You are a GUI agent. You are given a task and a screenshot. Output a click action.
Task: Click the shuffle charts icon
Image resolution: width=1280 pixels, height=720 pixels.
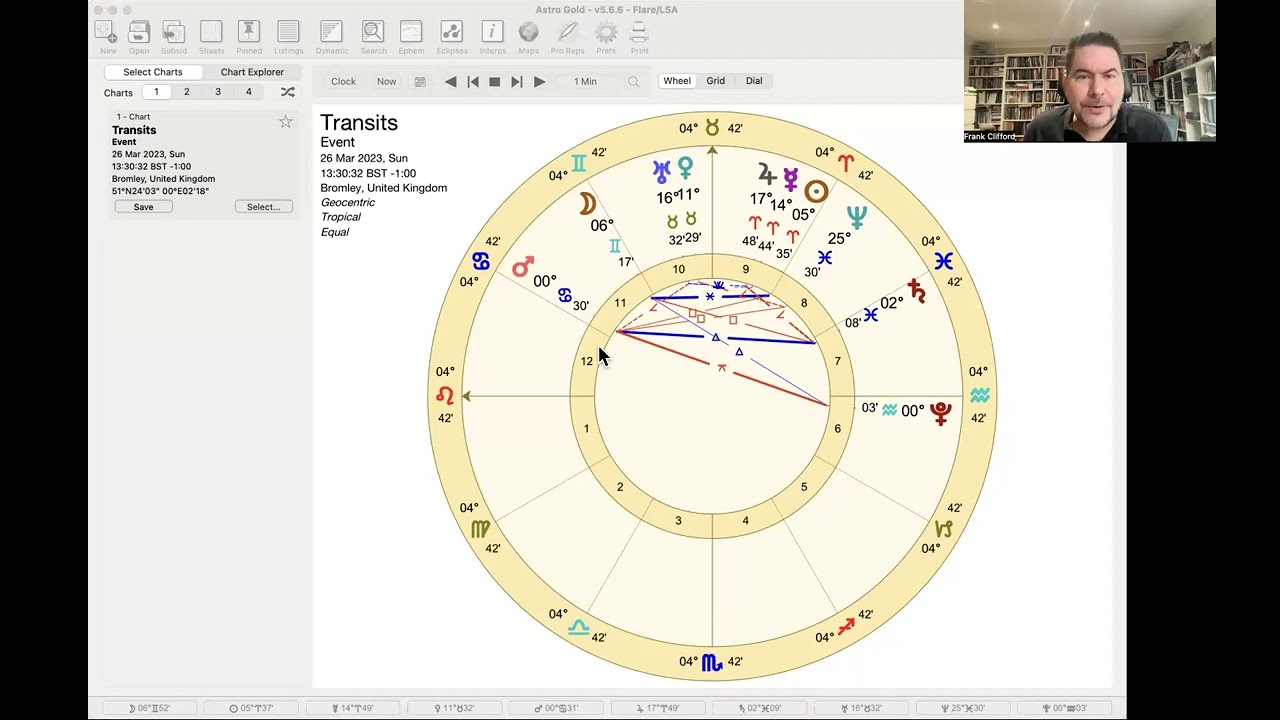pyautogui.click(x=288, y=92)
